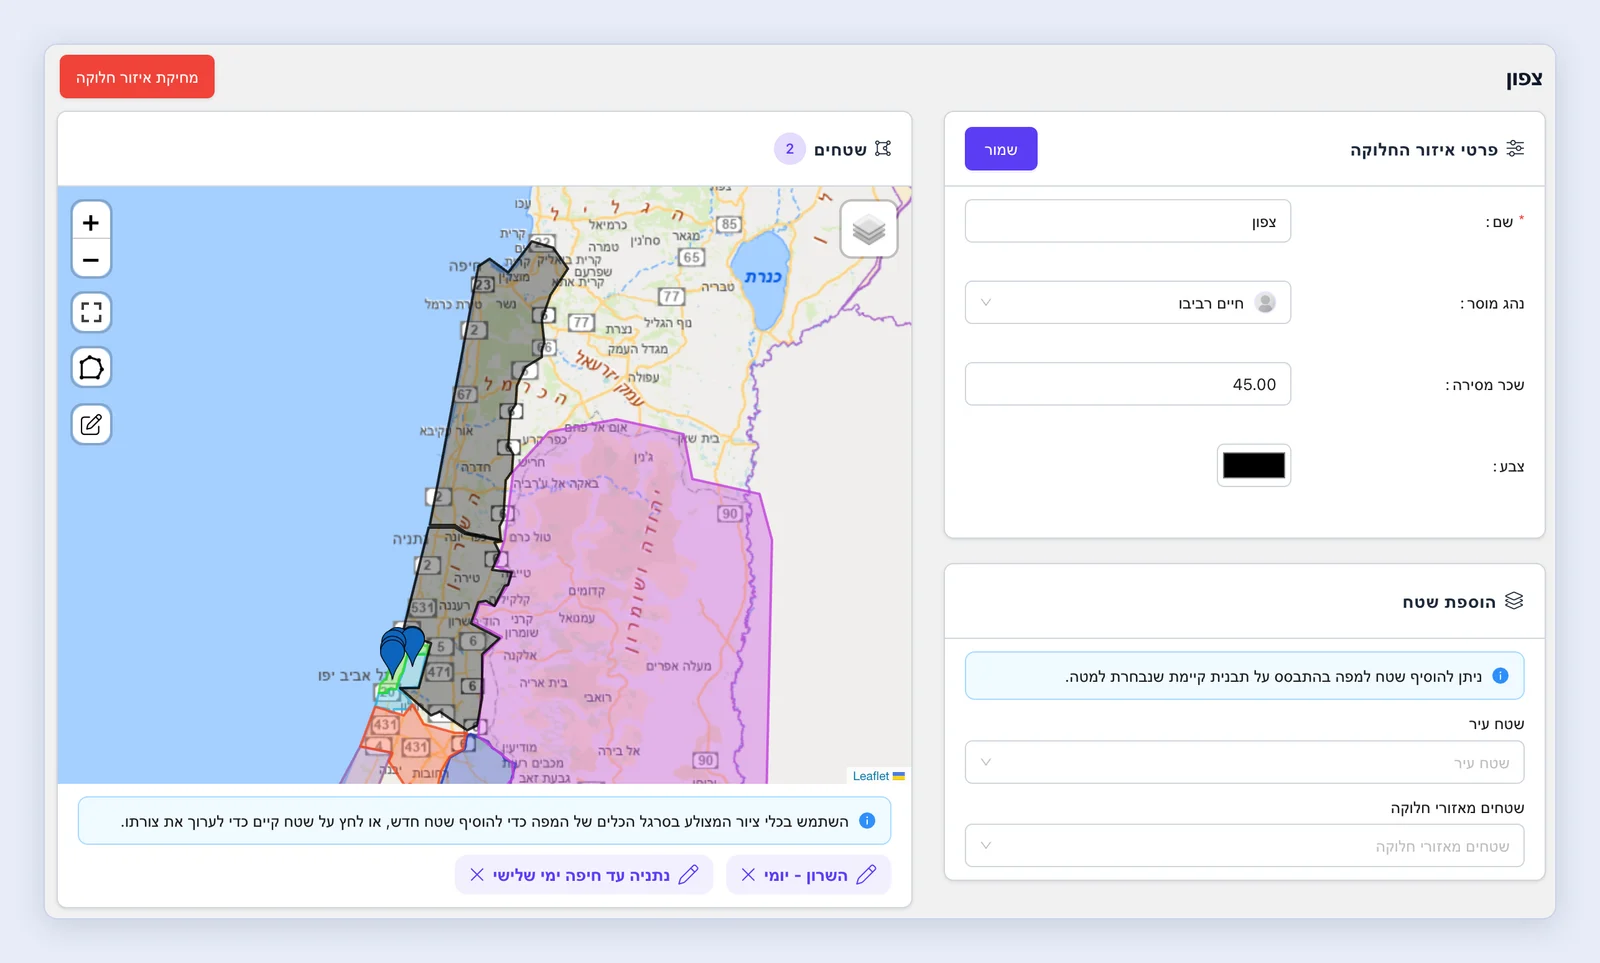Viewport: 1600px width, 963px height.
Task: Click info icon in add-area hint banner
Action: point(1500,676)
